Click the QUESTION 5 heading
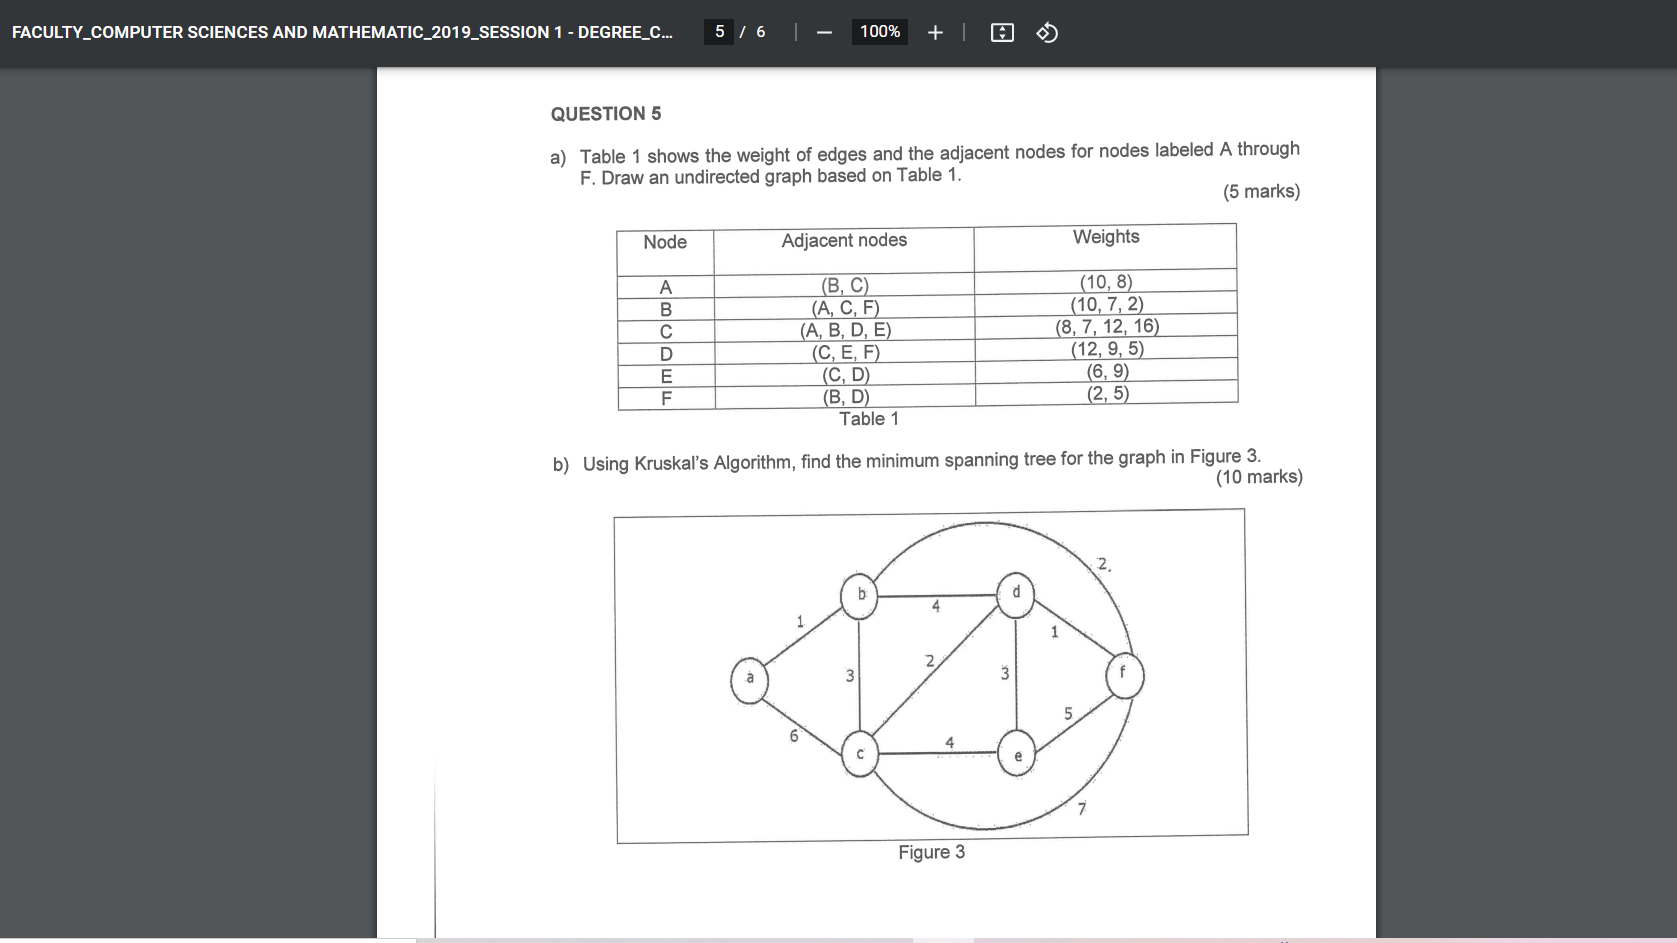This screenshot has width=1677, height=943. [605, 113]
